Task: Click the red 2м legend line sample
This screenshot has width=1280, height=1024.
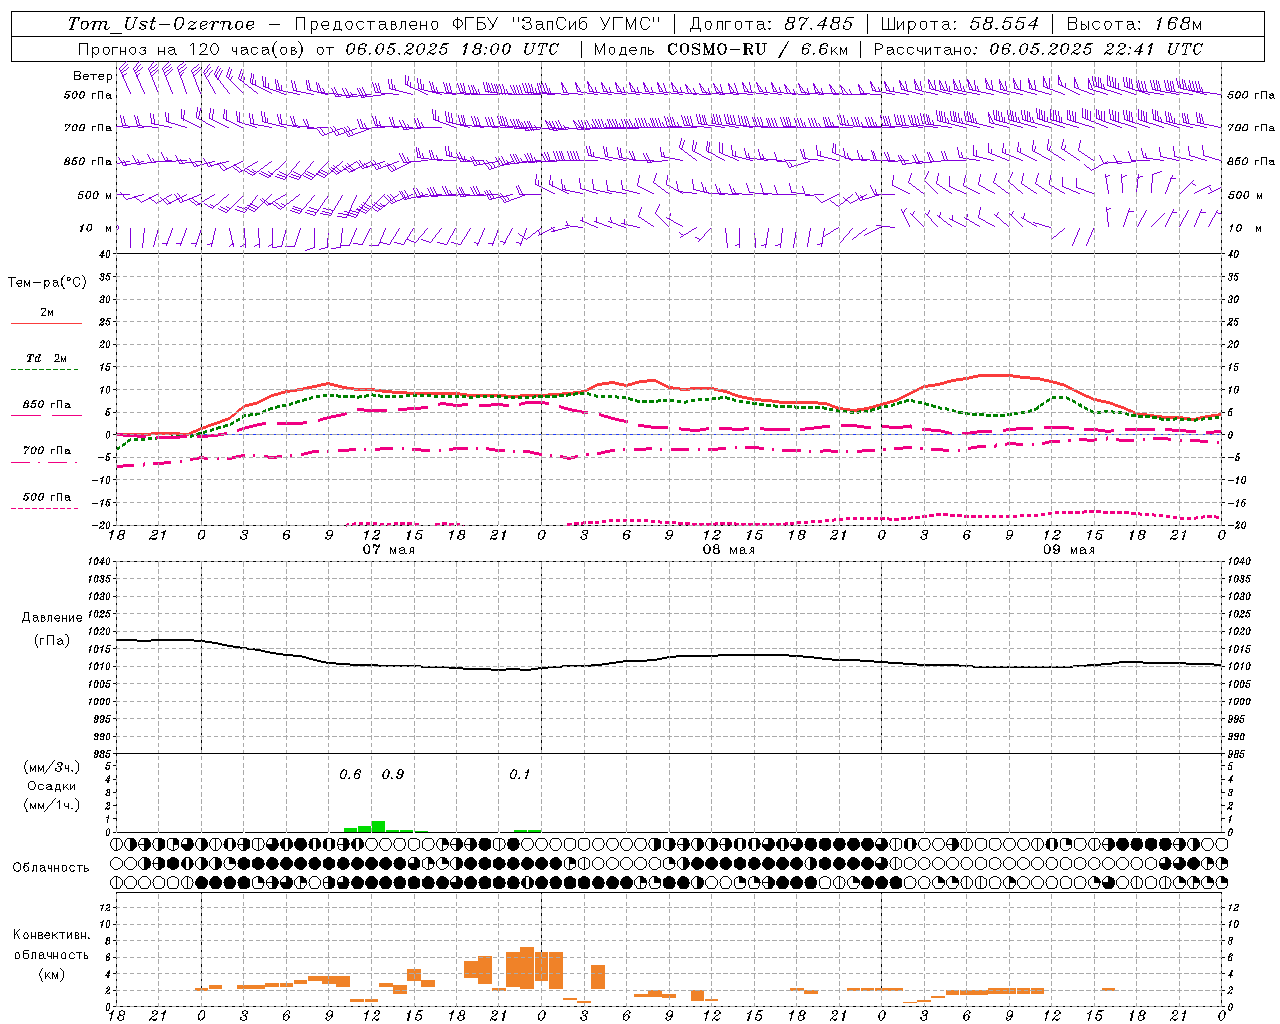Action: 46,324
